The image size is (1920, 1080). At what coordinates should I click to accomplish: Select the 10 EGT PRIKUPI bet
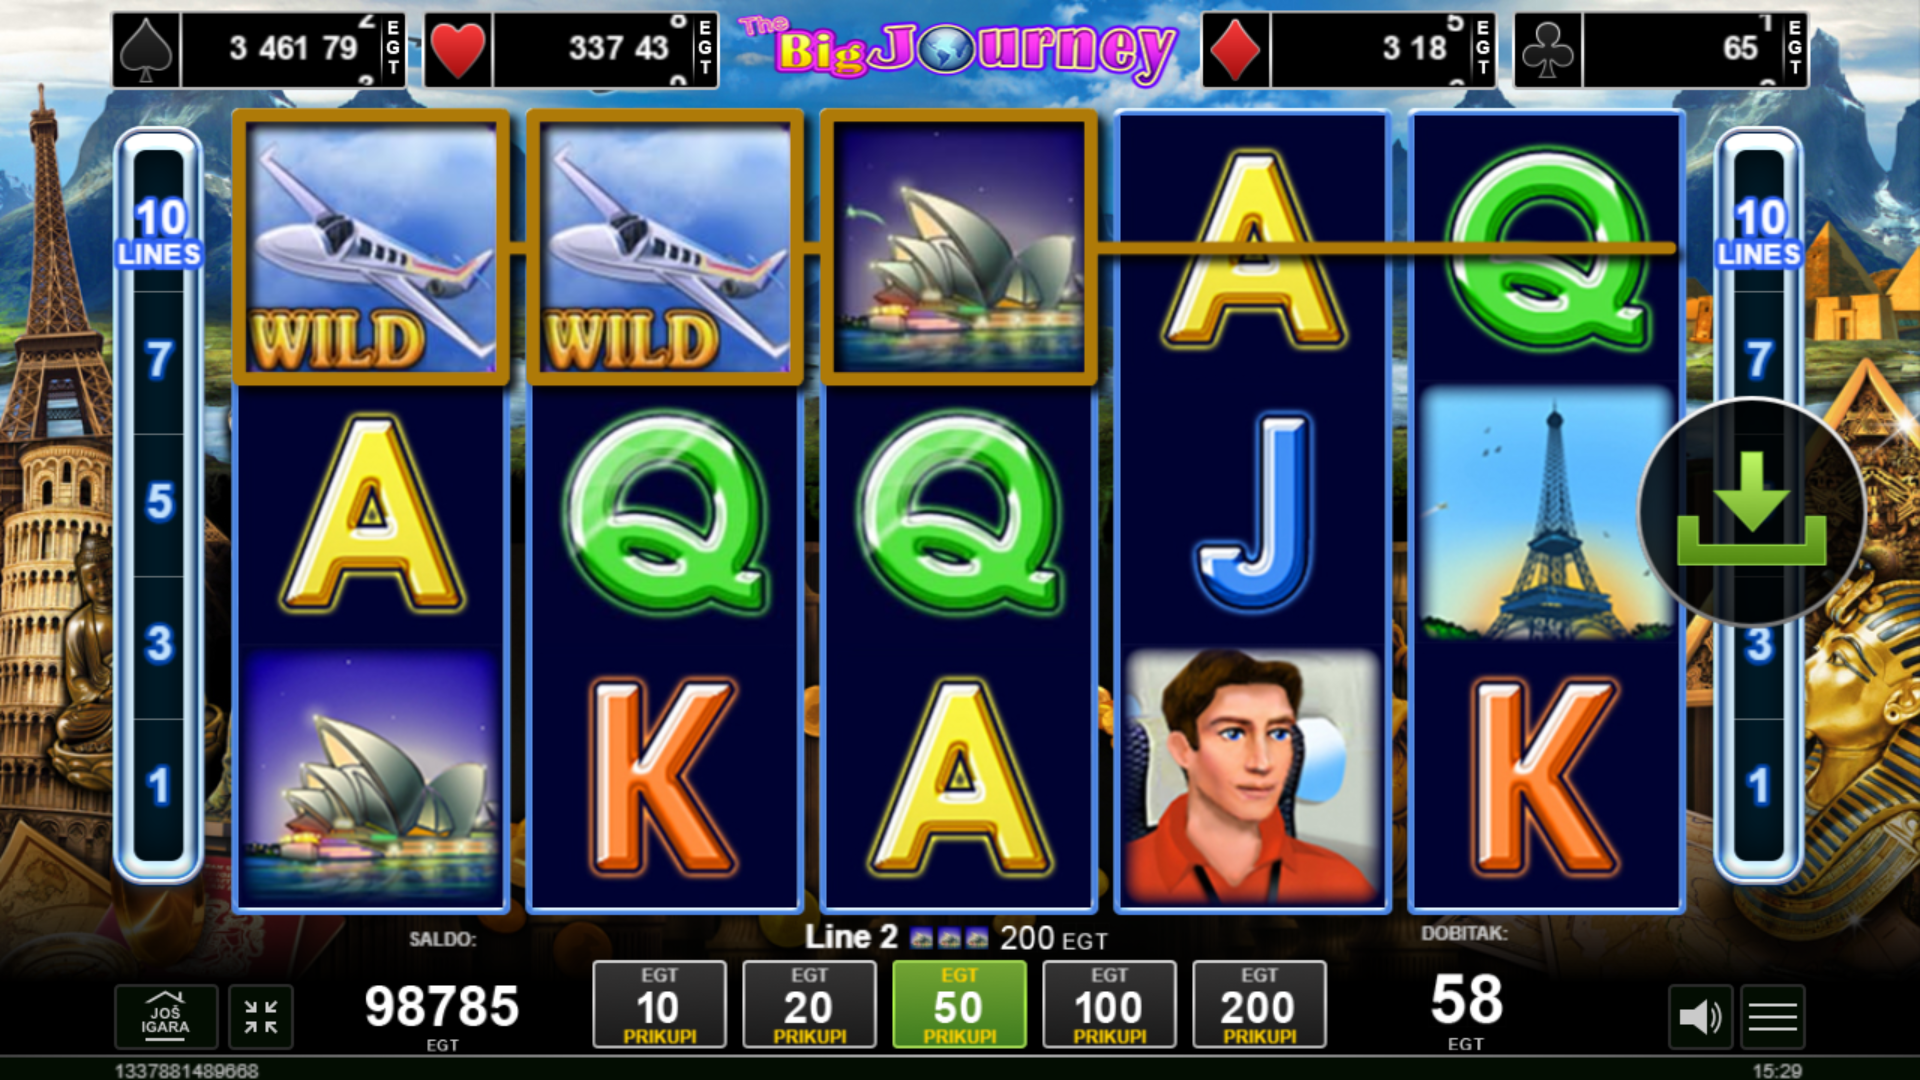[659, 1005]
